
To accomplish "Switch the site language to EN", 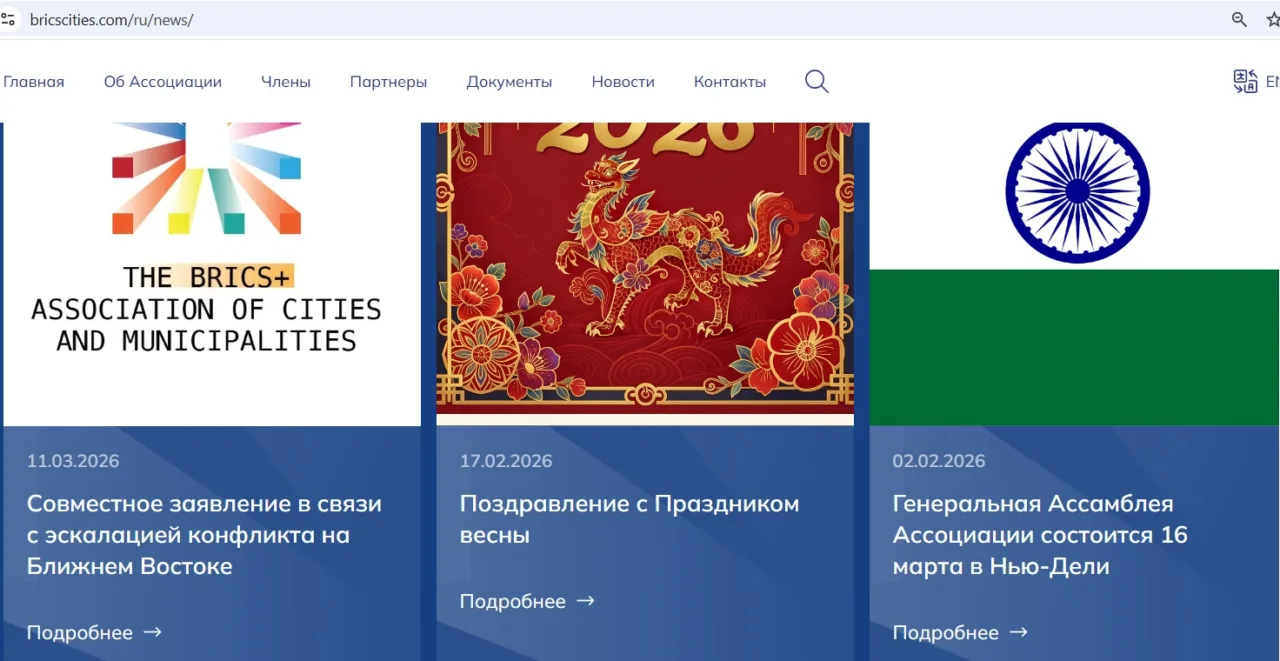I will click(1272, 81).
